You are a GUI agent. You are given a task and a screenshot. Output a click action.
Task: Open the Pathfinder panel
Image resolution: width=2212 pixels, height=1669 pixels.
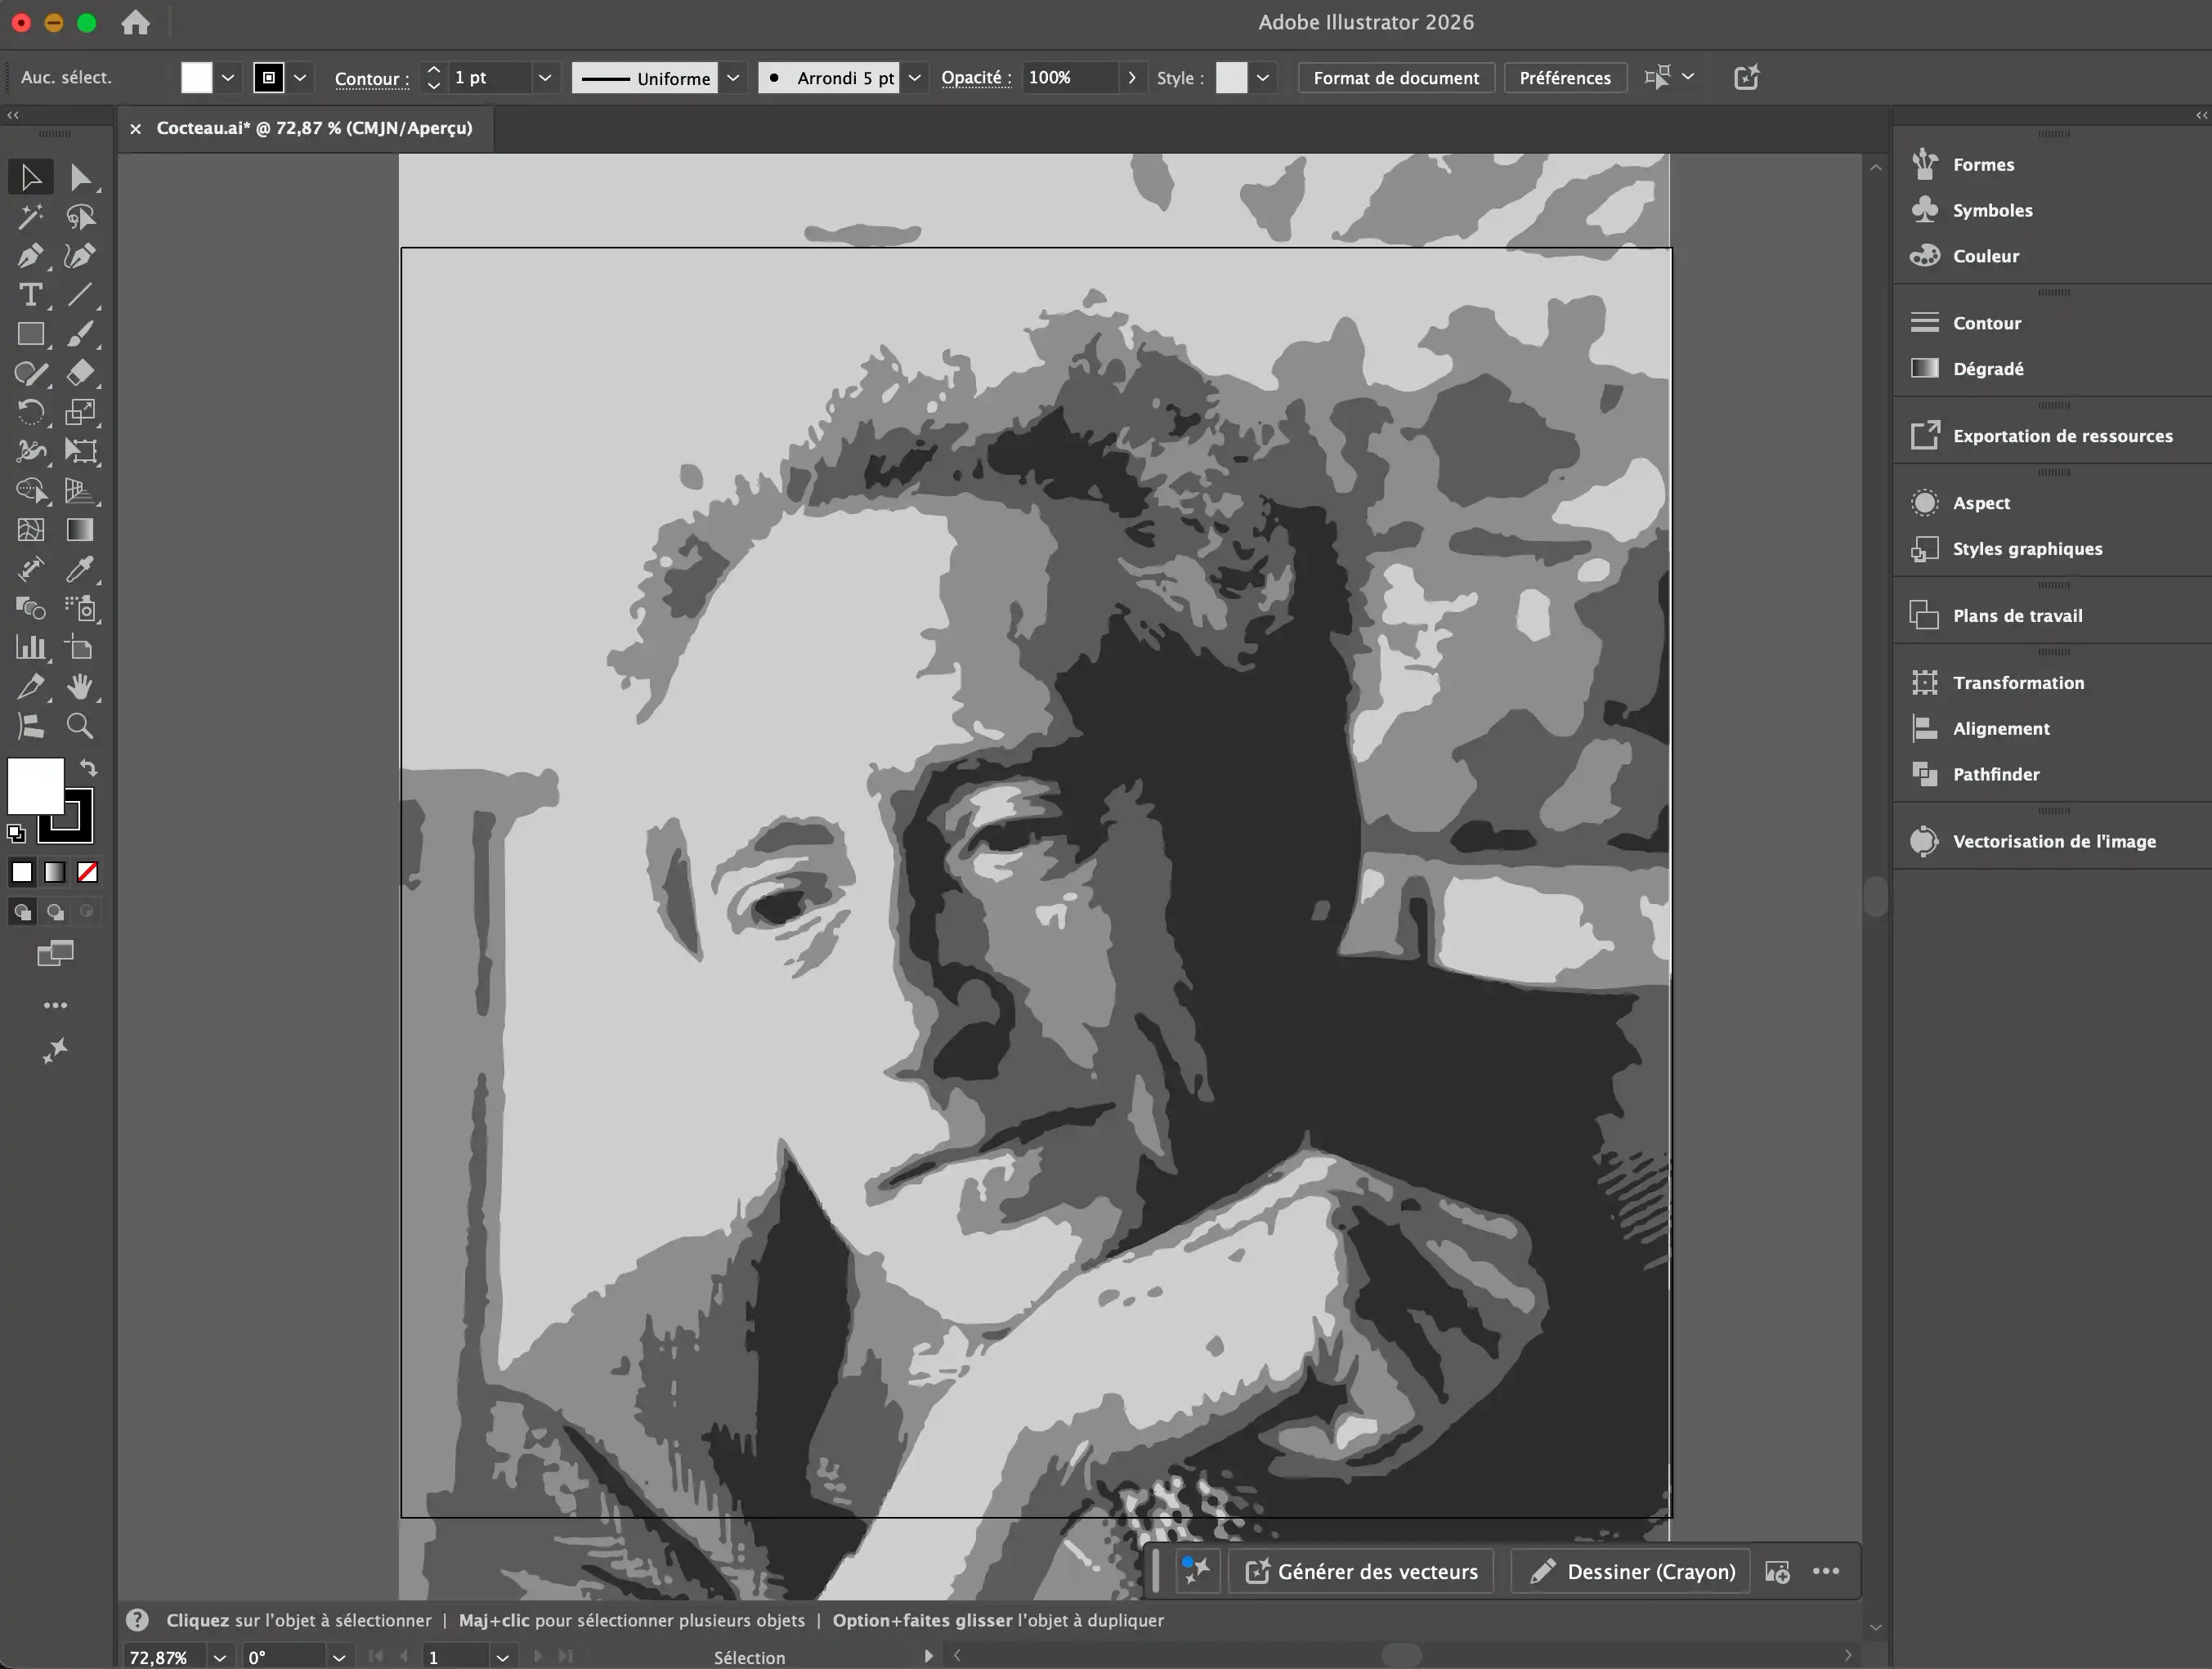click(x=1996, y=774)
